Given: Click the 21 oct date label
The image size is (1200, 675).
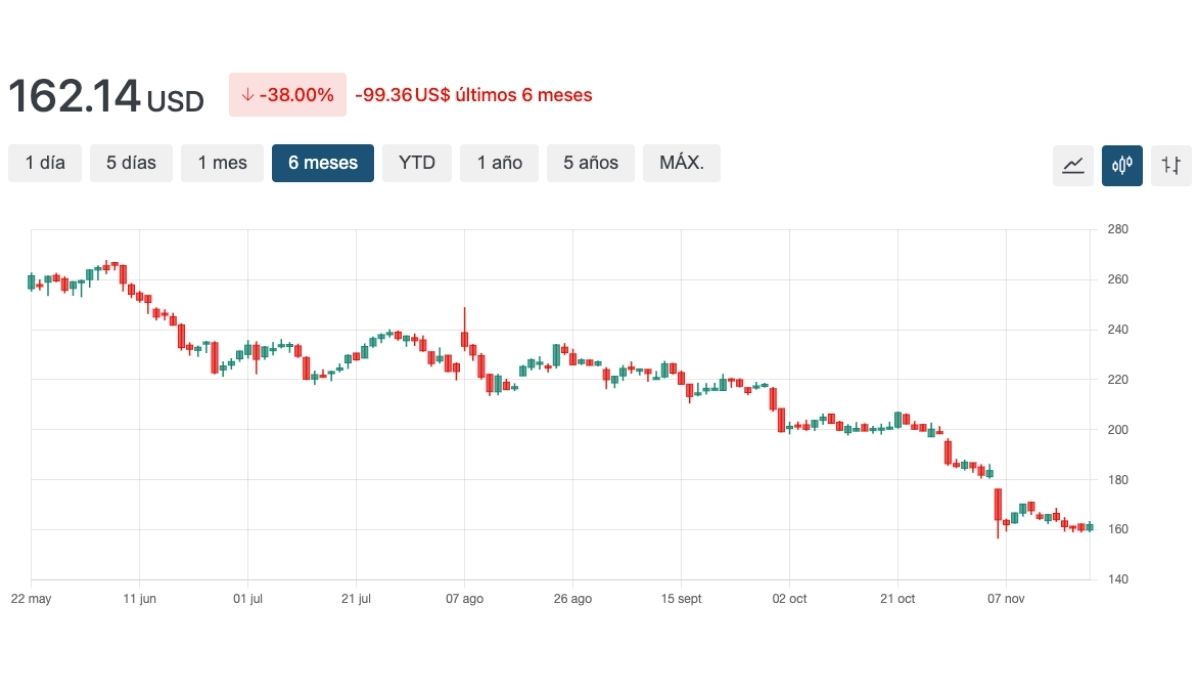Looking at the screenshot, I should click(897, 599).
